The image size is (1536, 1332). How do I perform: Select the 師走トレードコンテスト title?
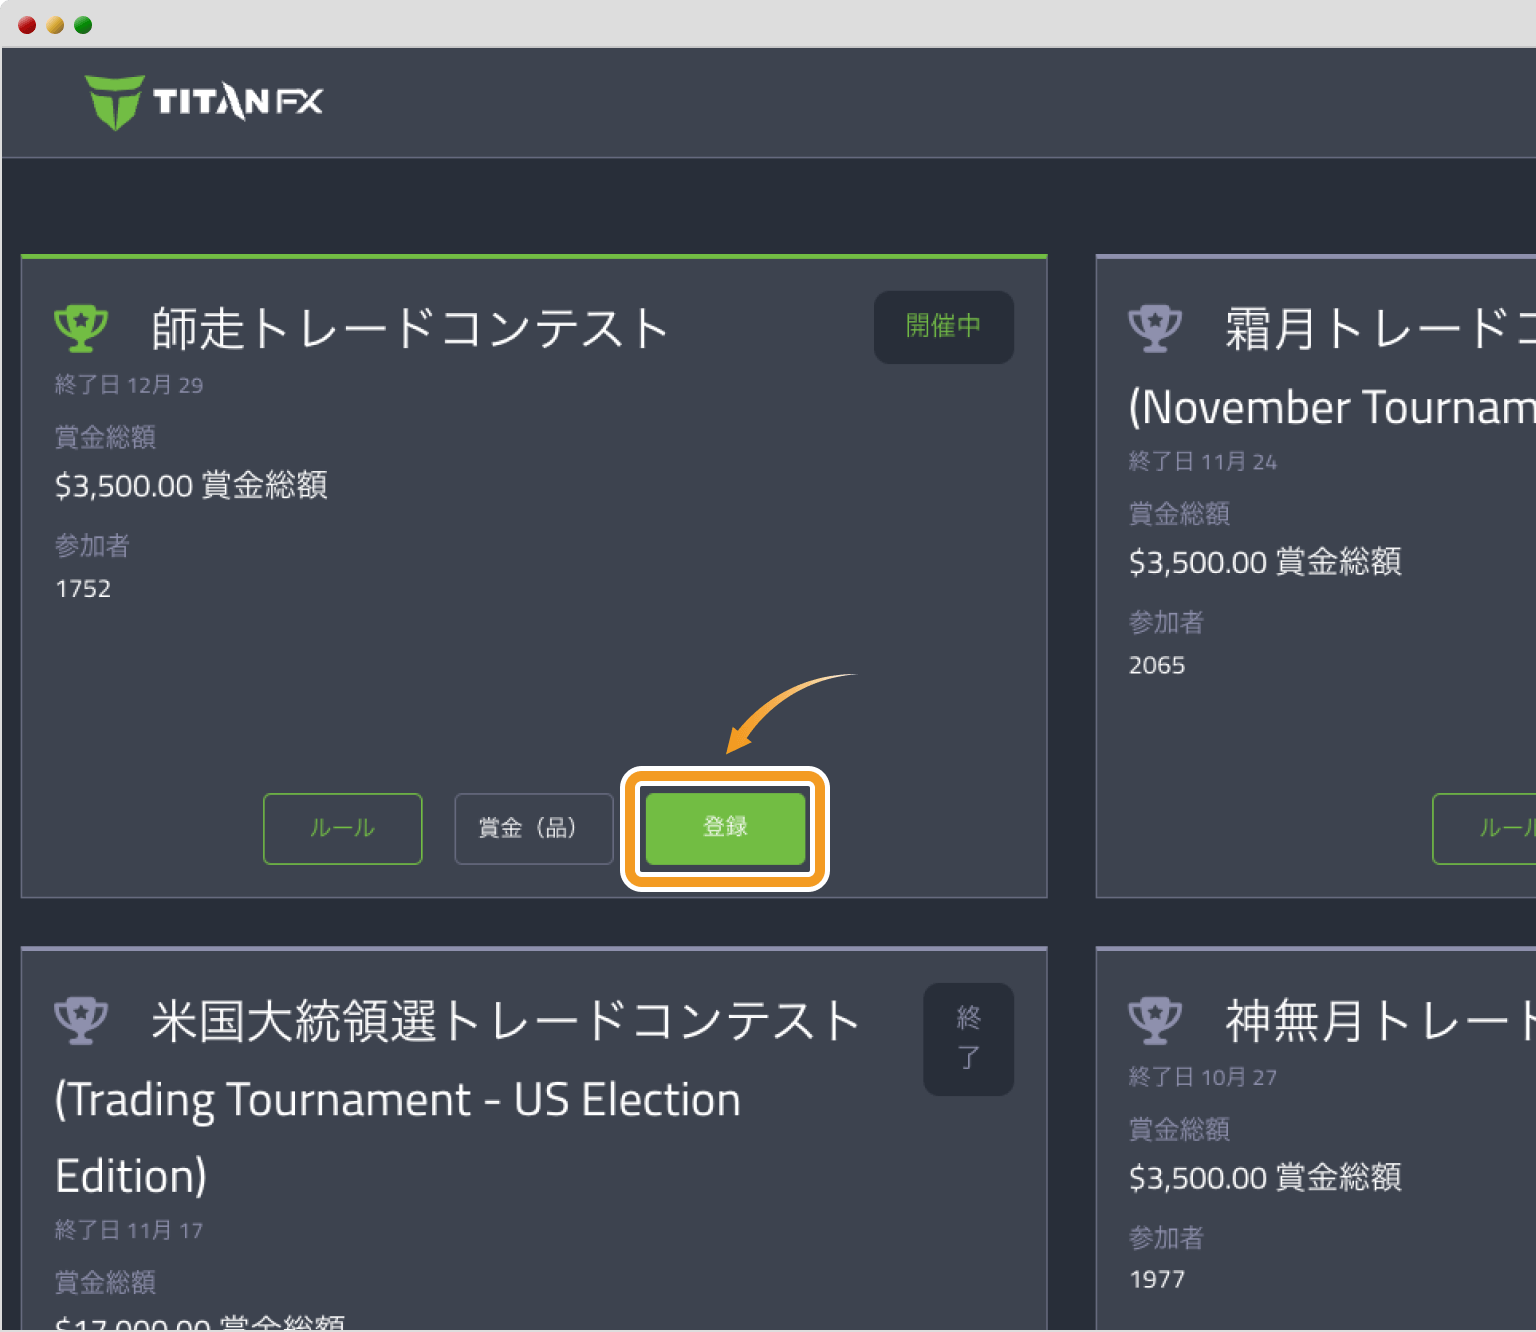click(410, 329)
